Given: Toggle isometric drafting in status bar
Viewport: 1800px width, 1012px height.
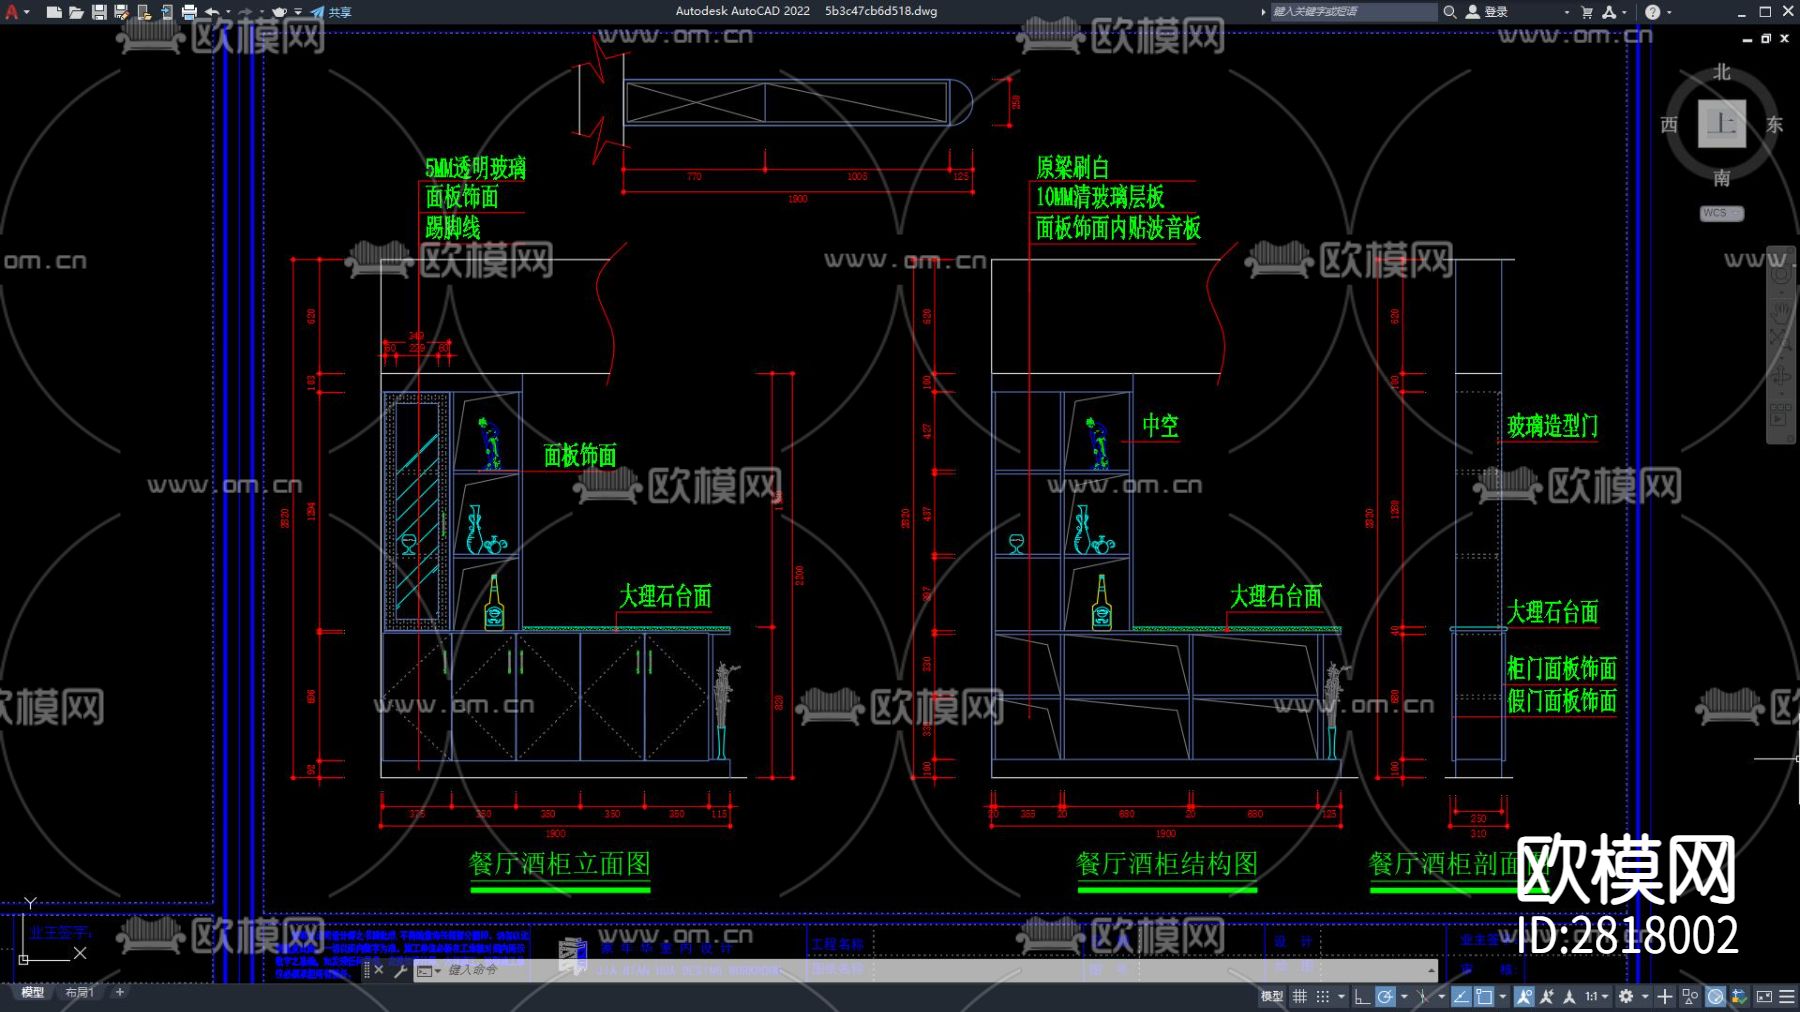Looking at the screenshot, I should click(x=1422, y=996).
